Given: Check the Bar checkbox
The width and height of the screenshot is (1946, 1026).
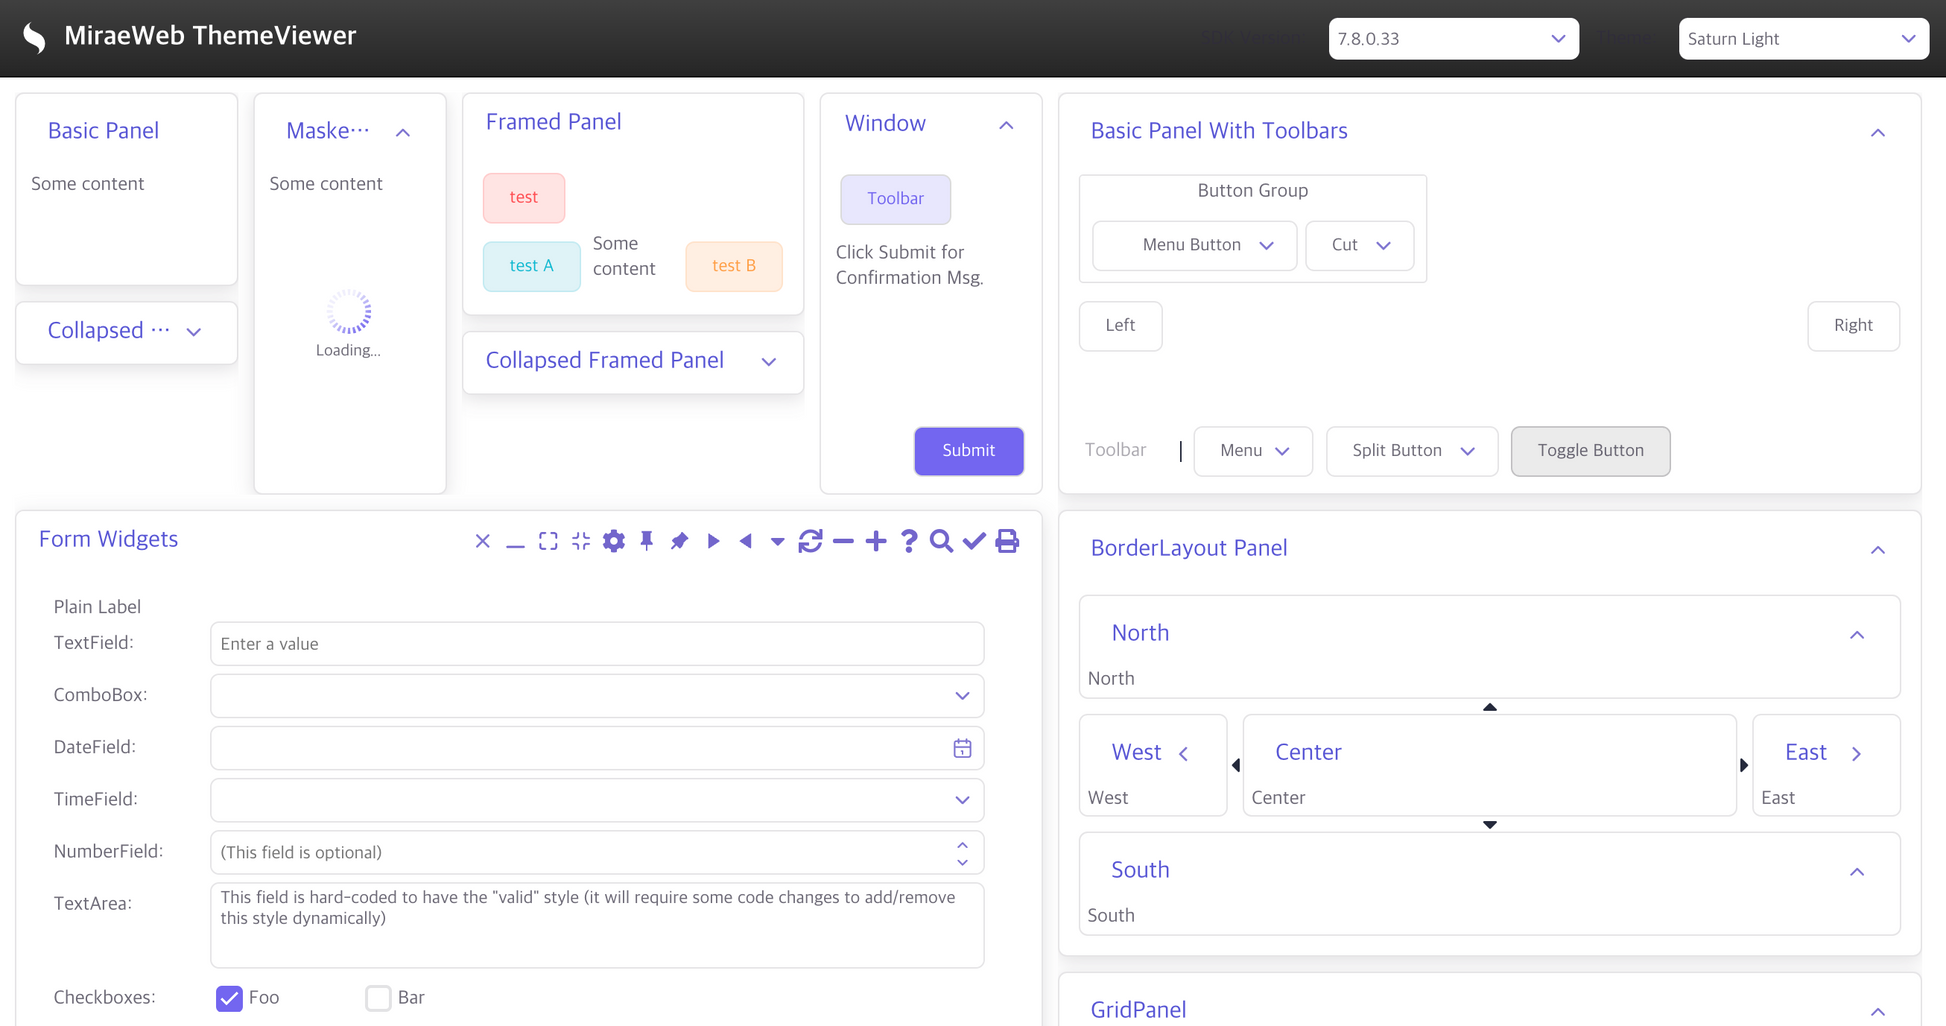Looking at the screenshot, I should pyautogui.click(x=378, y=998).
